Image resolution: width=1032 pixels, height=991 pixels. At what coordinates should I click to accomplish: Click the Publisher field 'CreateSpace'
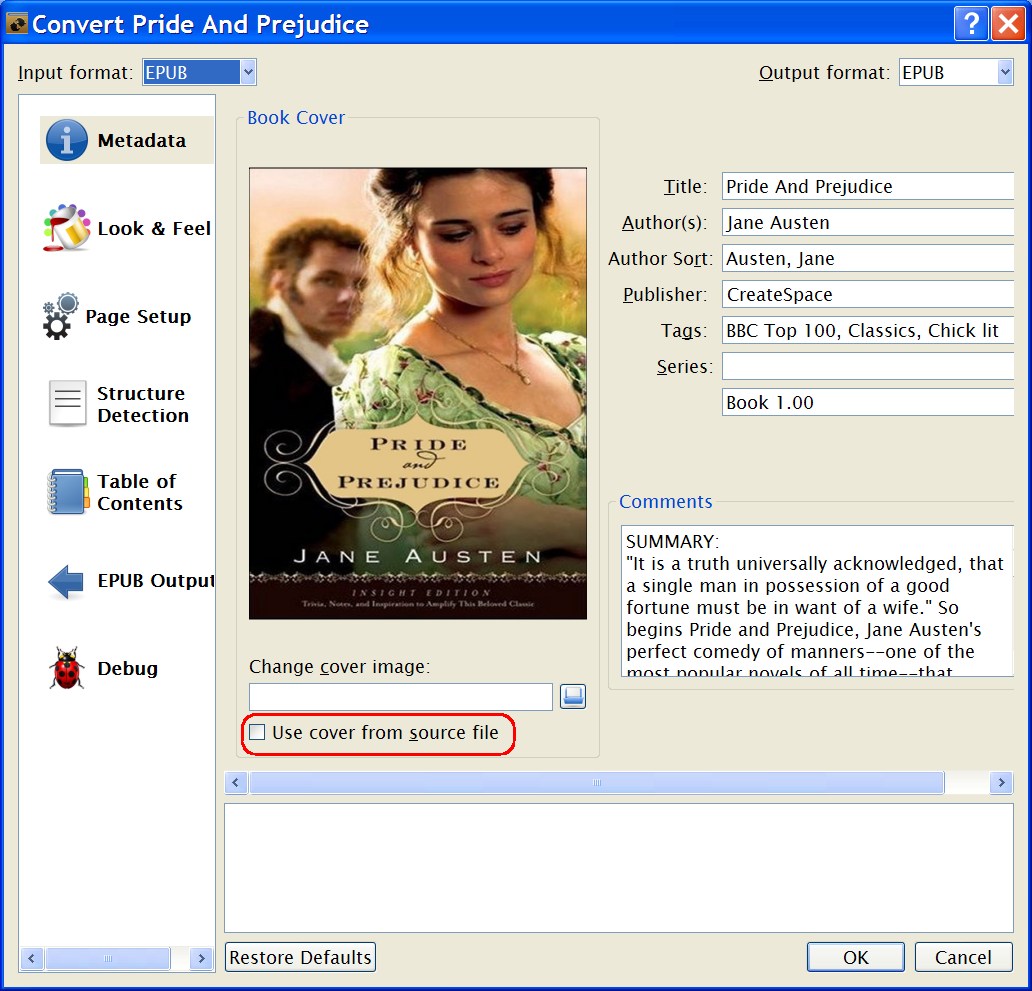[x=867, y=294]
